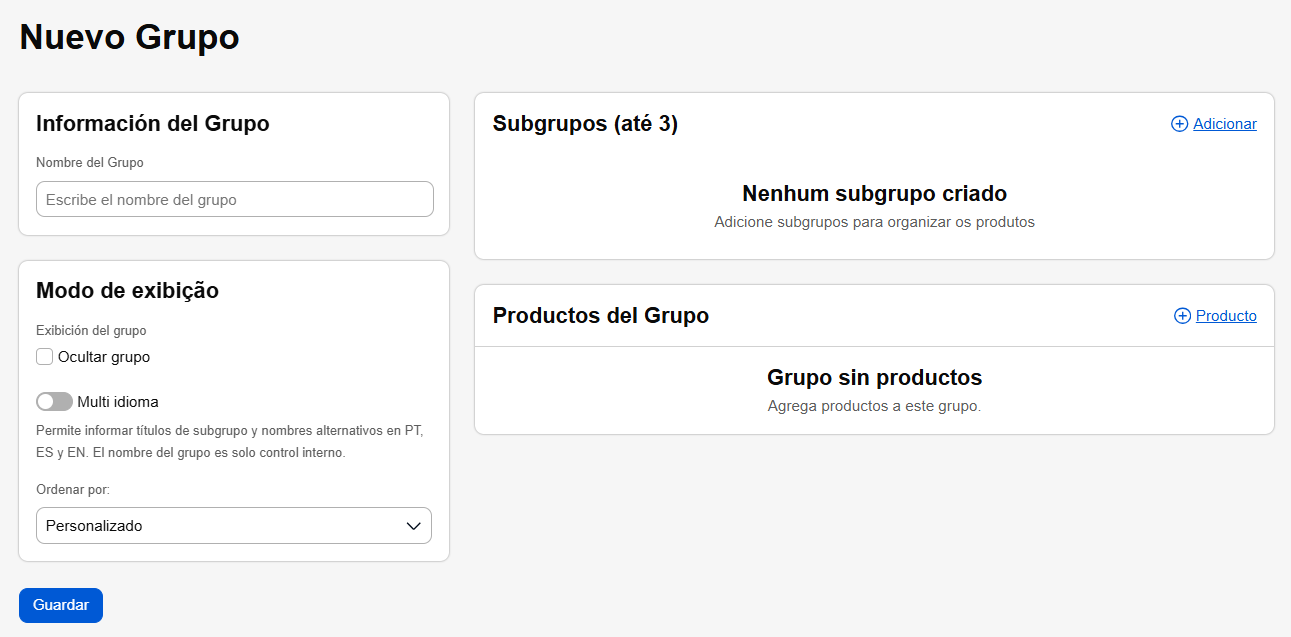This screenshot has height=637, width=1291.
Task: Click the plus icon next to Adicionar
Action: click(x=1180, y=124)
